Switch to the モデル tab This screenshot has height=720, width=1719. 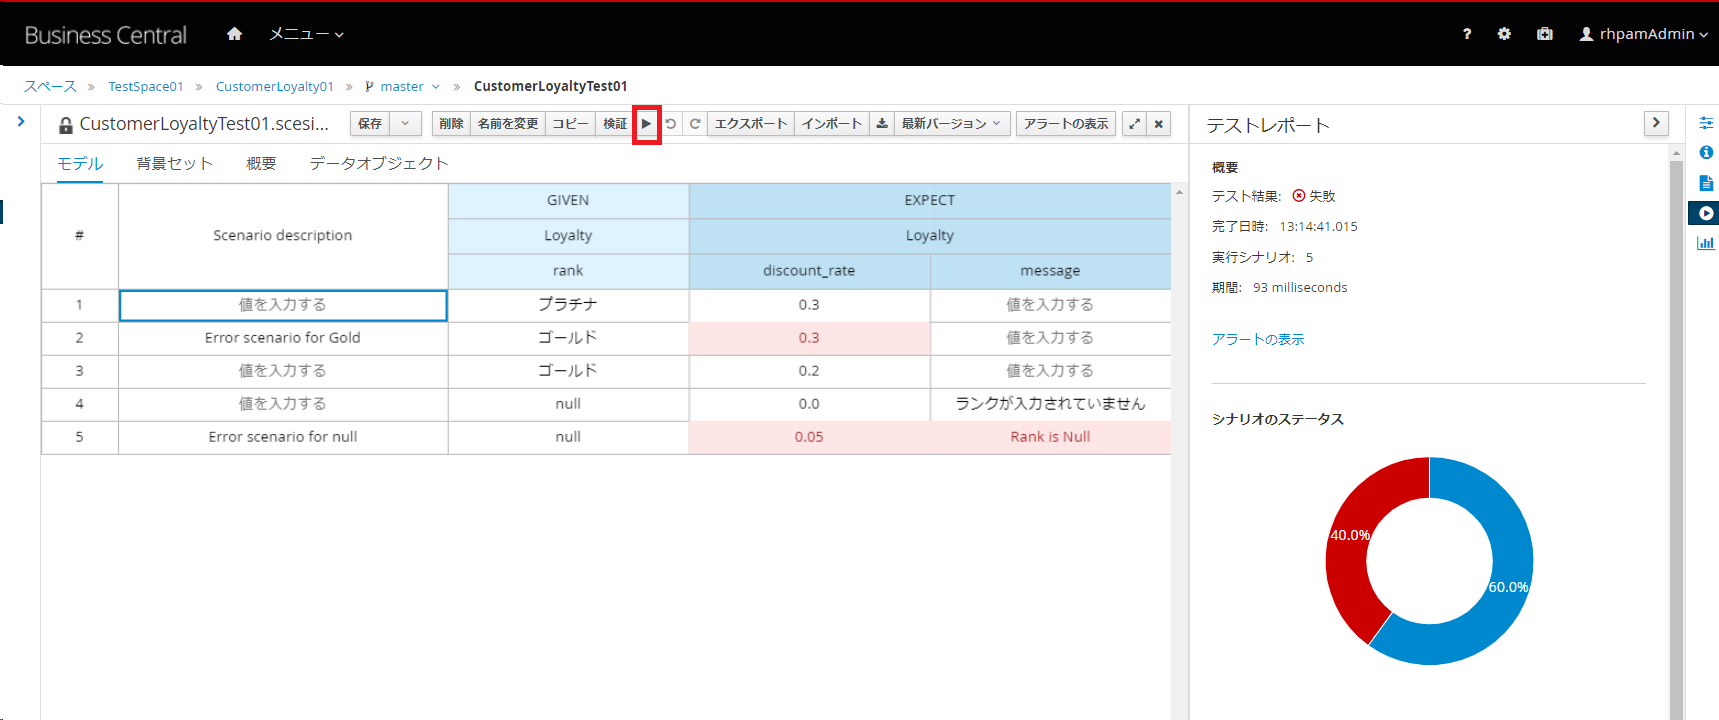pos(80,163)
